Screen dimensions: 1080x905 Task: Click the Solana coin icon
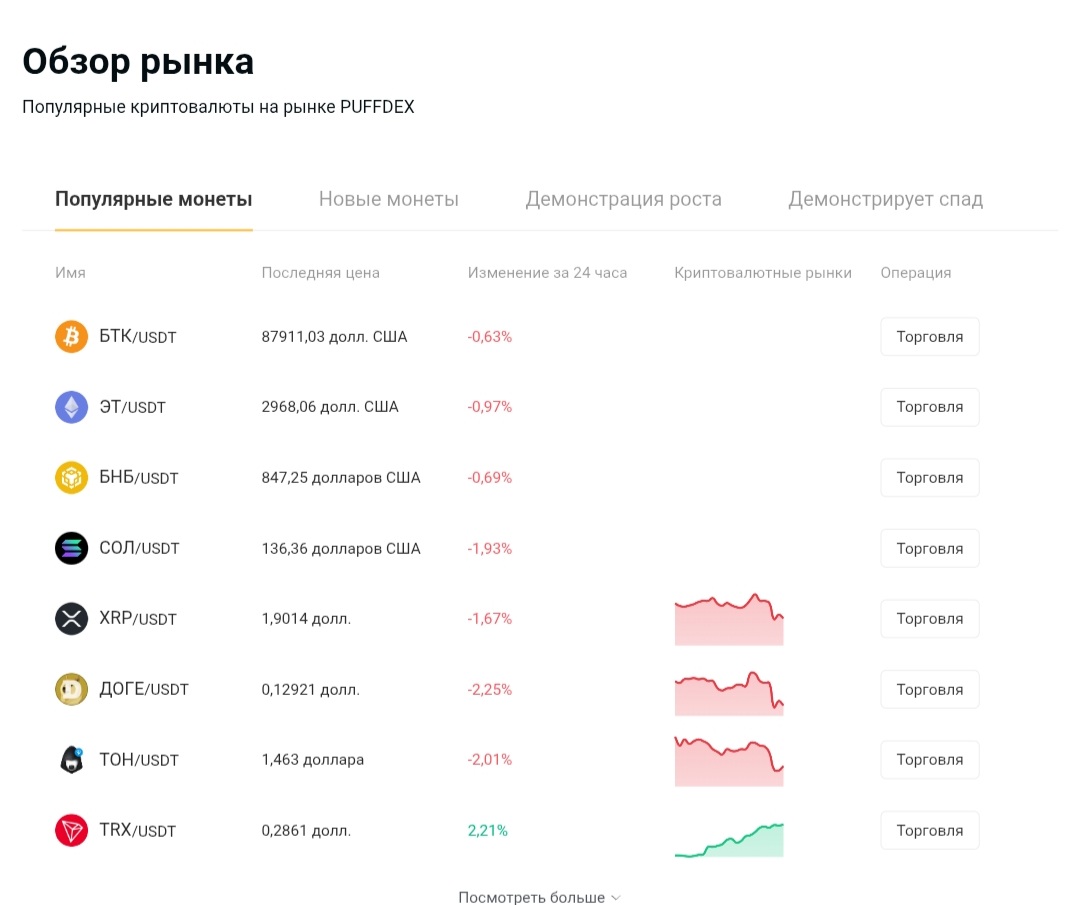point(72,548)
